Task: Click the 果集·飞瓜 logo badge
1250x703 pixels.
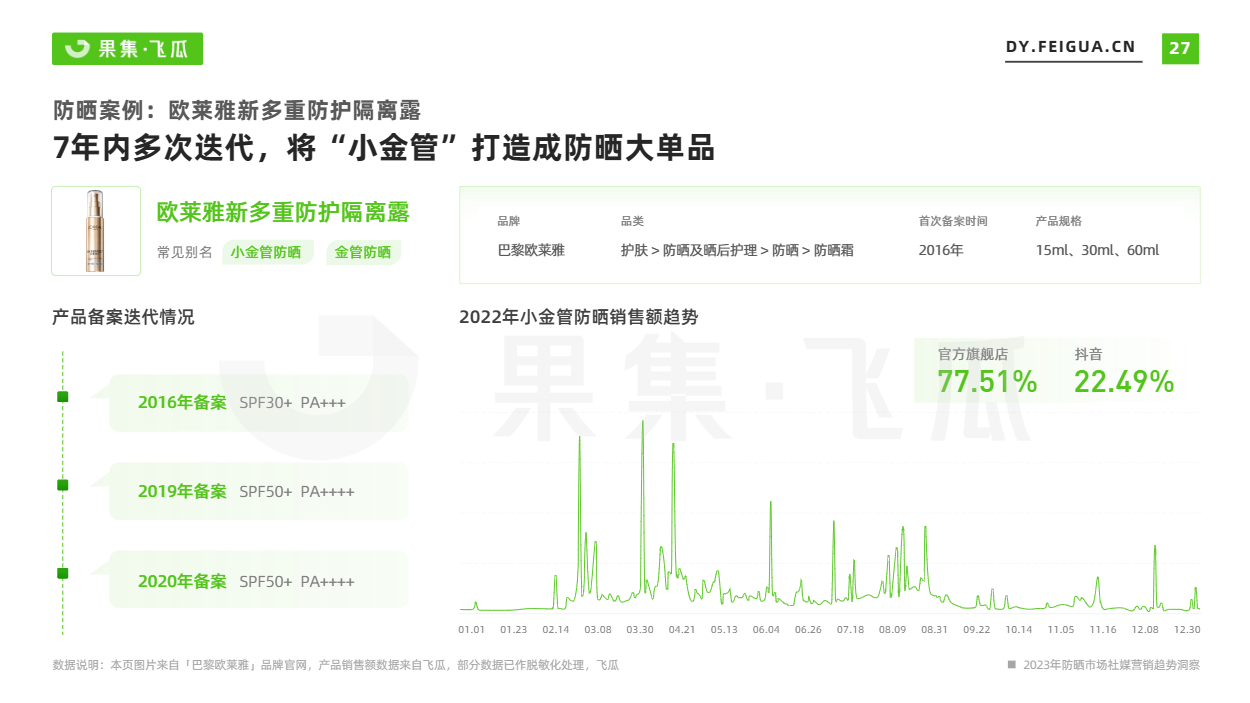Action: point(127,48)
